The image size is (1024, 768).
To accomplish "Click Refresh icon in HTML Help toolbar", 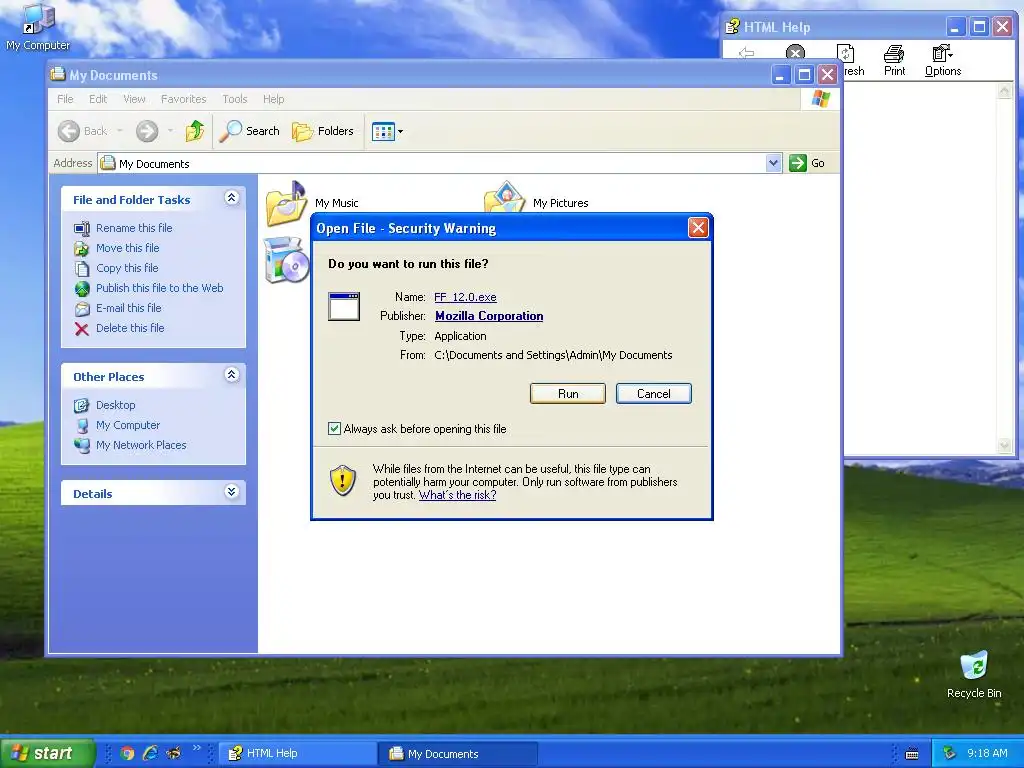I will pyautogui.click(x=846, y=54).
